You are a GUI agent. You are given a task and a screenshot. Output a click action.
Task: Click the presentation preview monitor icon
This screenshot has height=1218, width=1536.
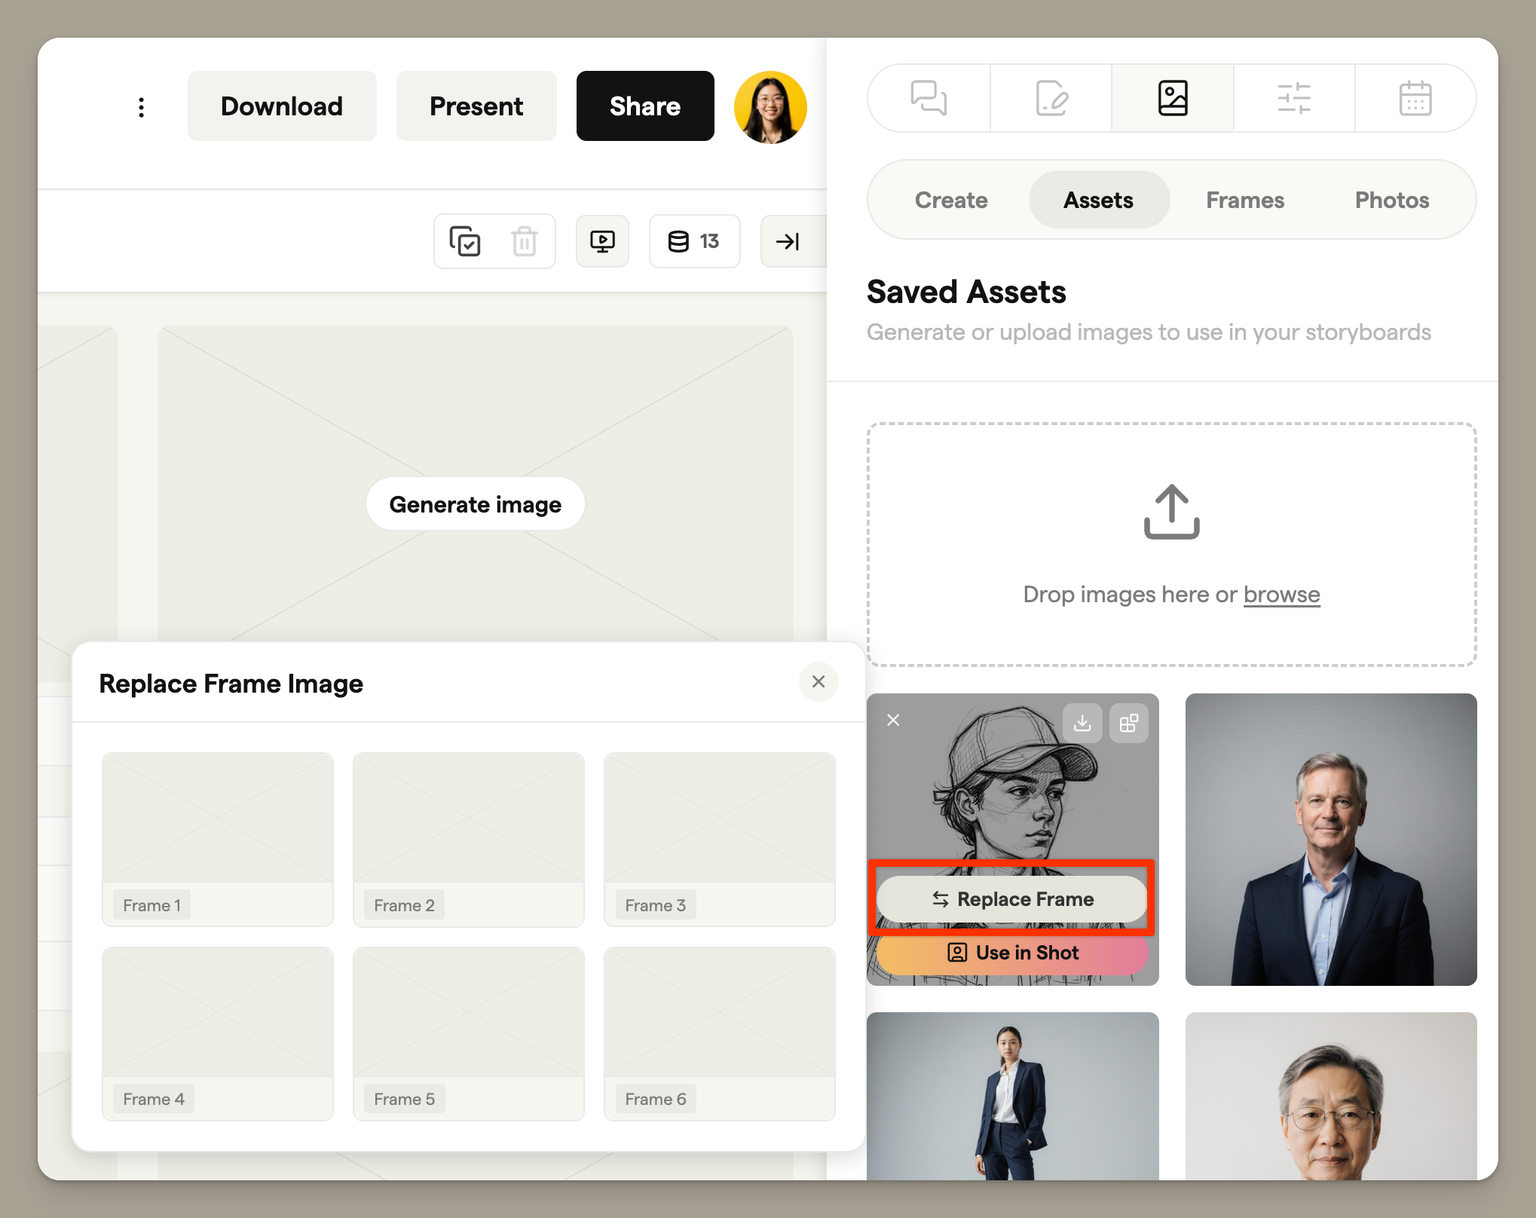pyautogui.click(x=602, y=241)
